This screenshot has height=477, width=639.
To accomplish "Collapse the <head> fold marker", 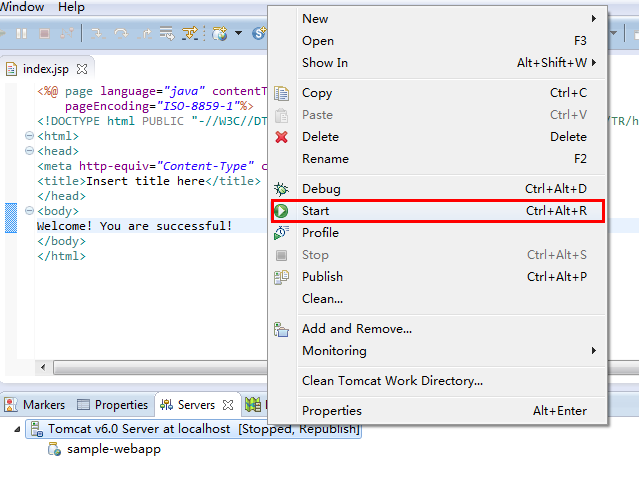I will (29, 151).
